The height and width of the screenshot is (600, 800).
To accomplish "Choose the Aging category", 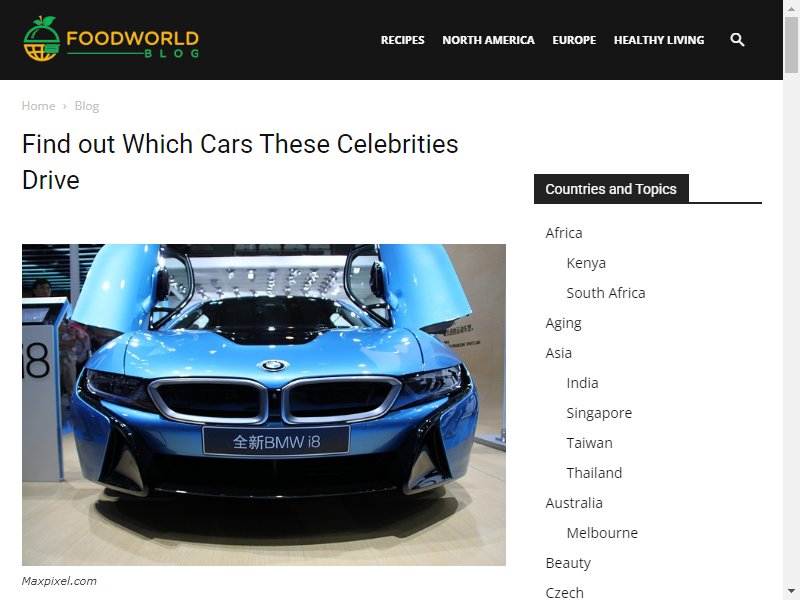I will tap(563, 323).
